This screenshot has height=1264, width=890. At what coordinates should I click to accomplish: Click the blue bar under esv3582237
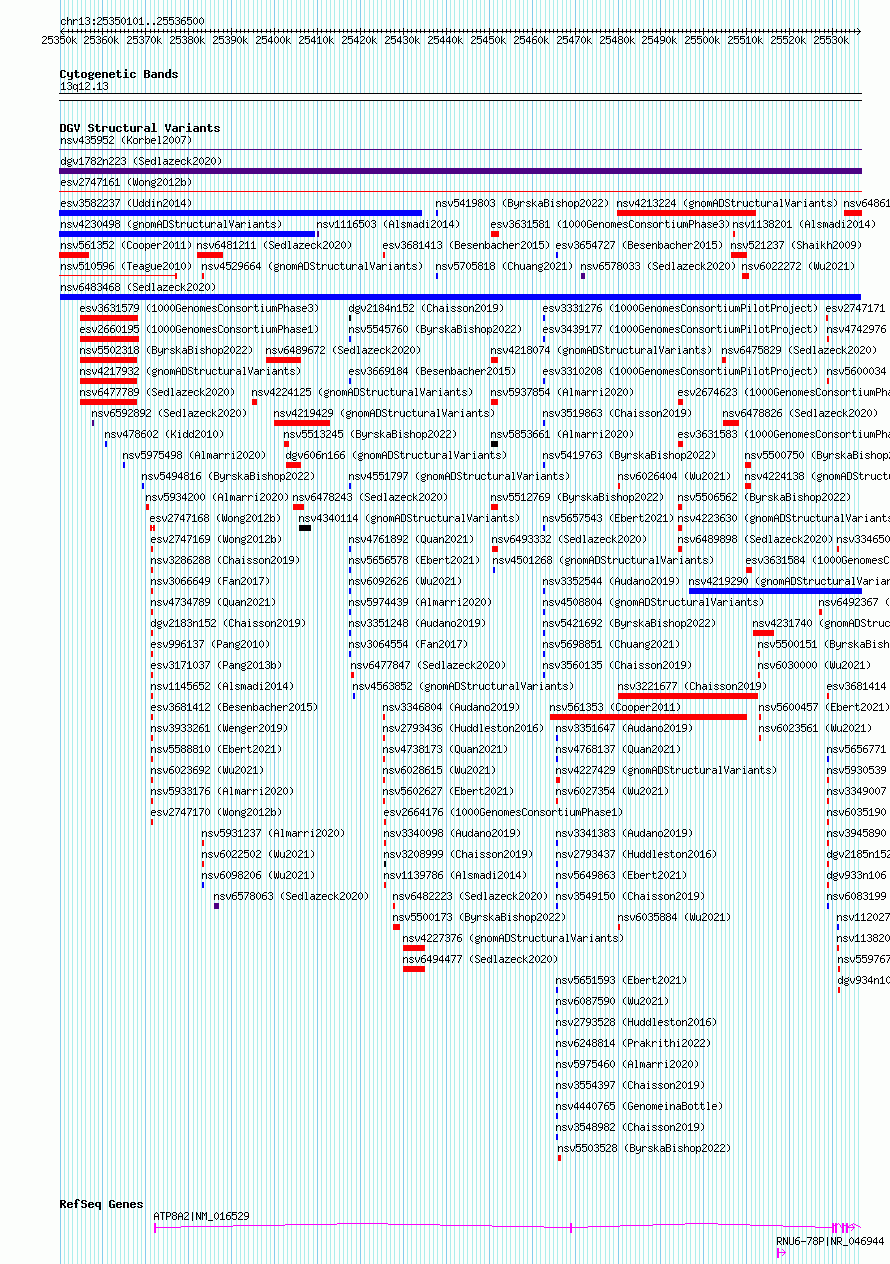[240, 213]
